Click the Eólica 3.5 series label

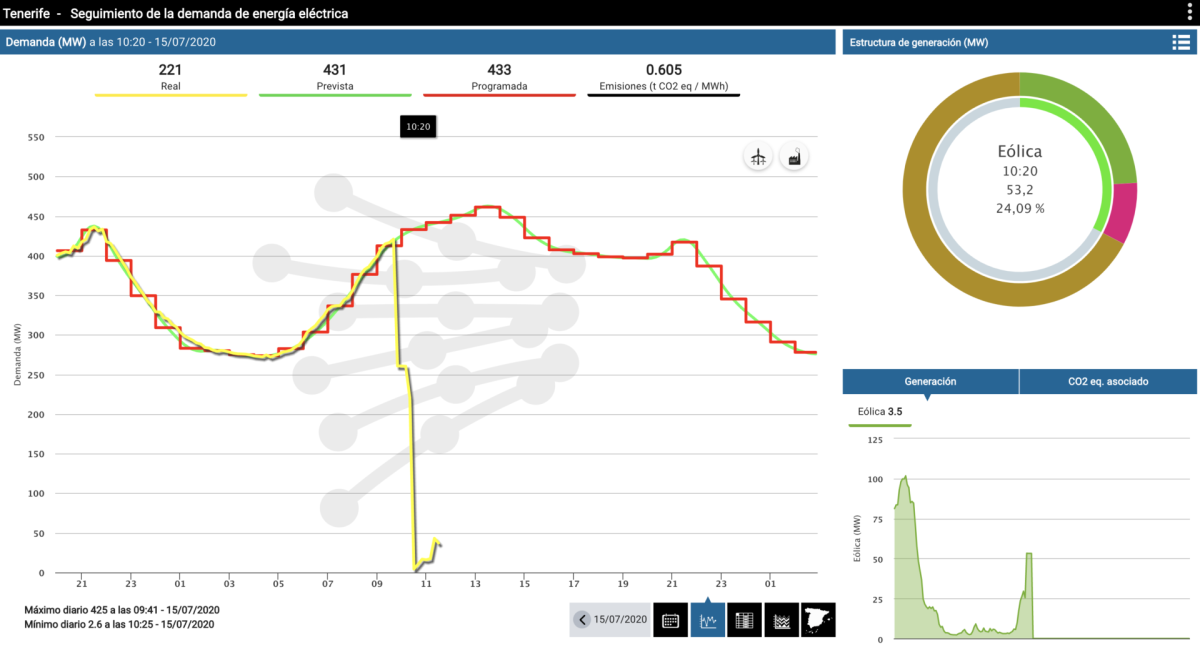coord(880,411)
